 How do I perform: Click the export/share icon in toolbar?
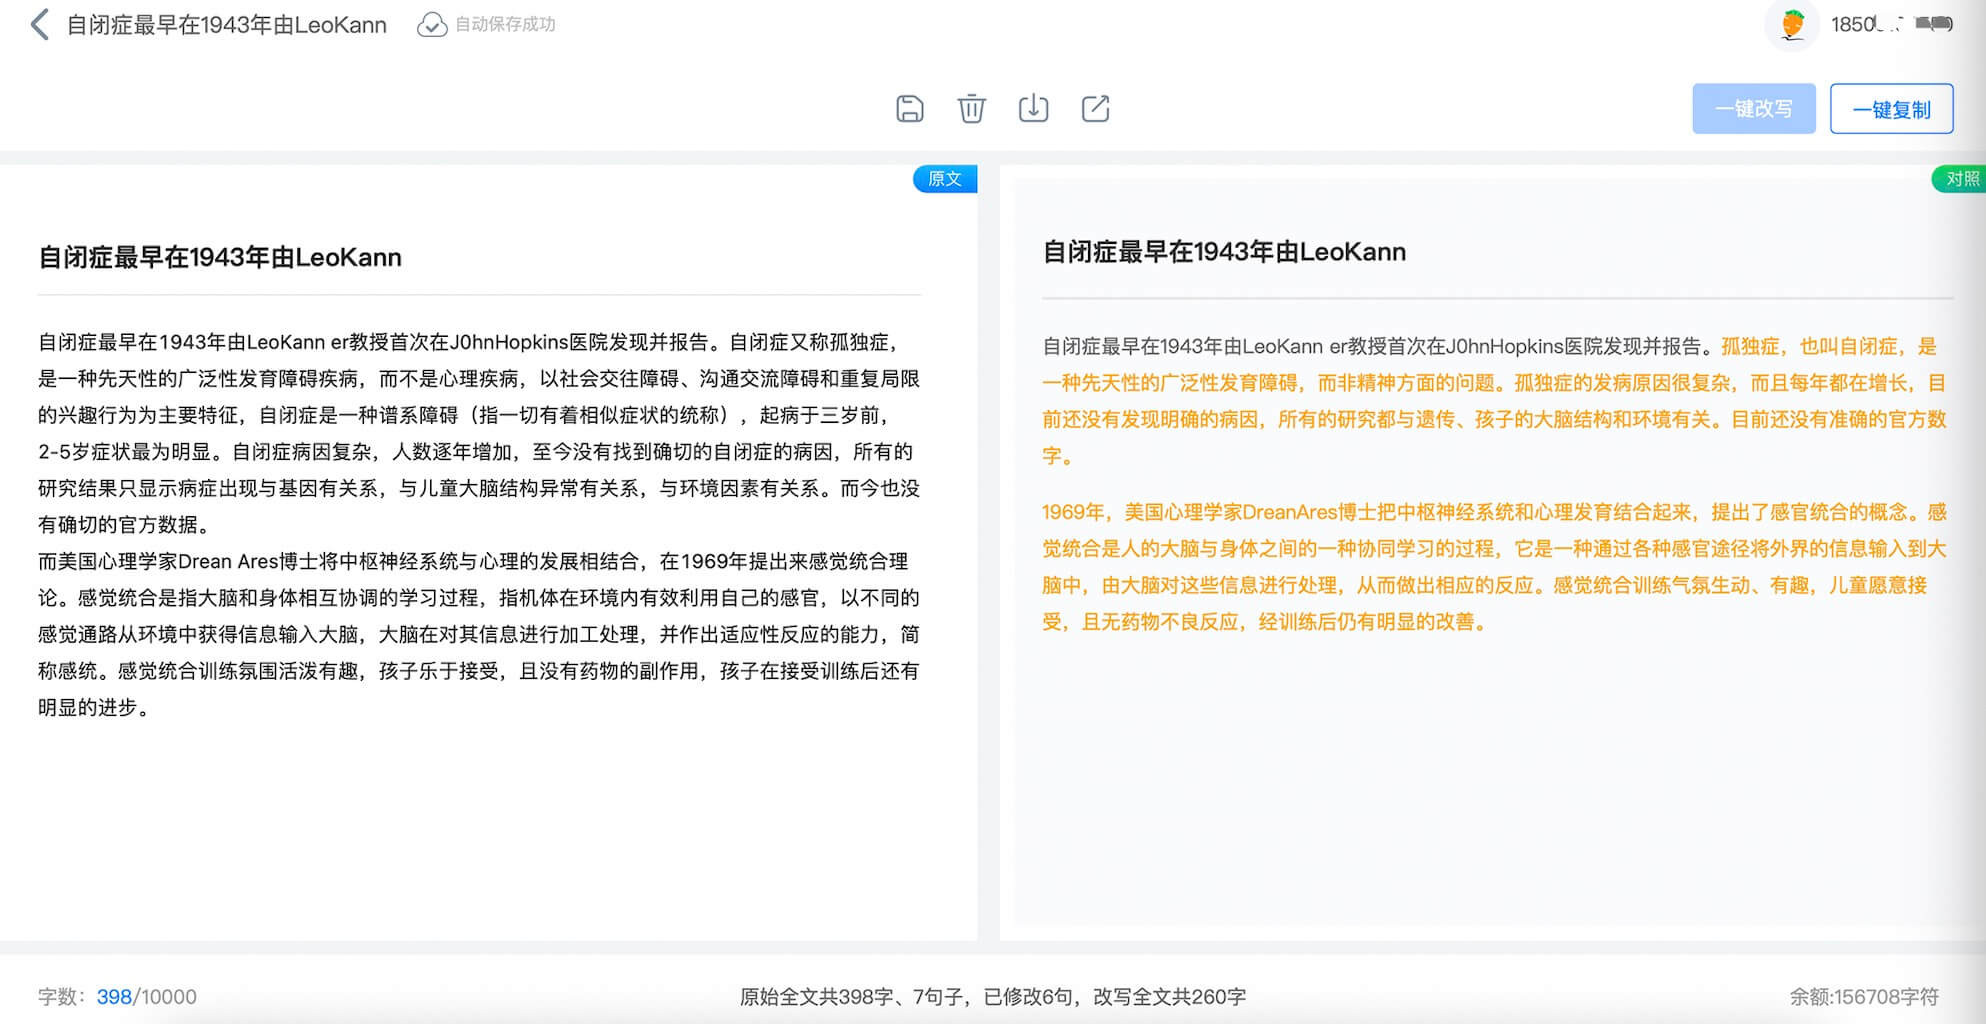coord(1095,109)
